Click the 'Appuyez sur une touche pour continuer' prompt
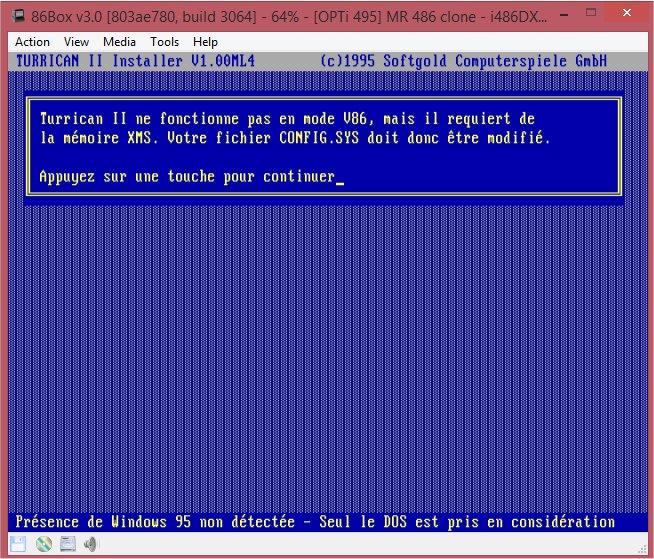The image size is (654, 559). pyautogui.click(x=187, y=177)
